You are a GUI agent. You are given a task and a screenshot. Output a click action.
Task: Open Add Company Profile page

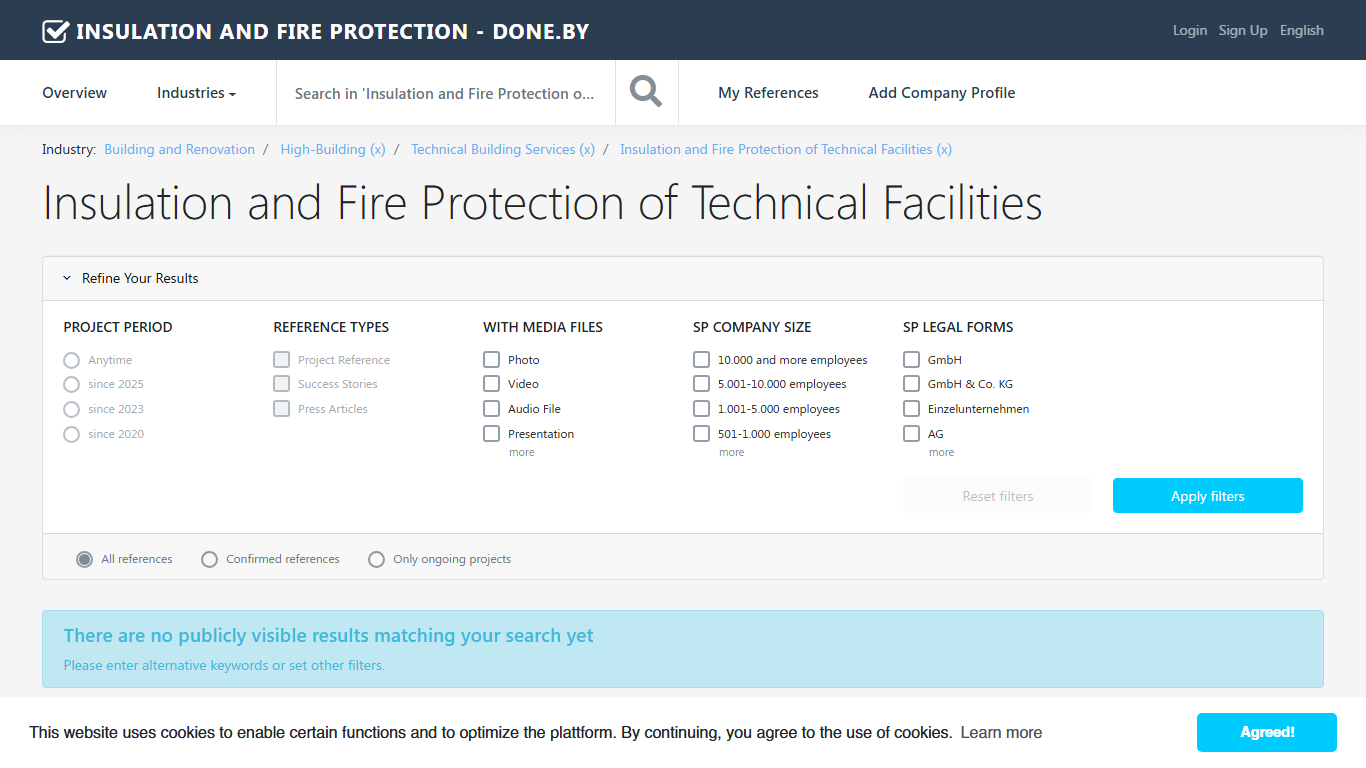coord(941,93)
